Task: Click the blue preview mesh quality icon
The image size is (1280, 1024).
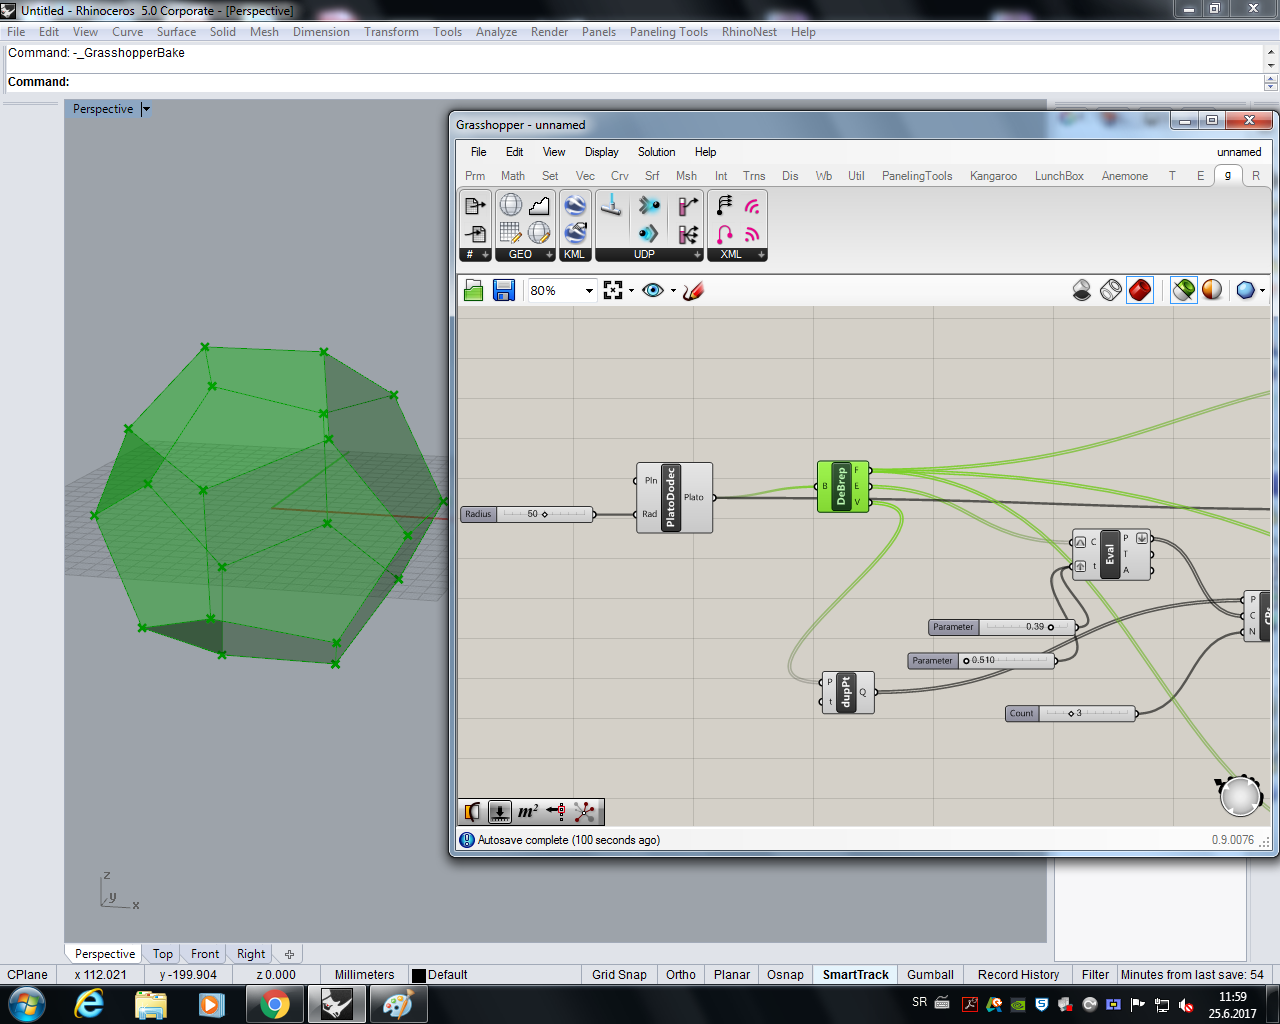Action: pyautogui.click(x=1245, y=290)
